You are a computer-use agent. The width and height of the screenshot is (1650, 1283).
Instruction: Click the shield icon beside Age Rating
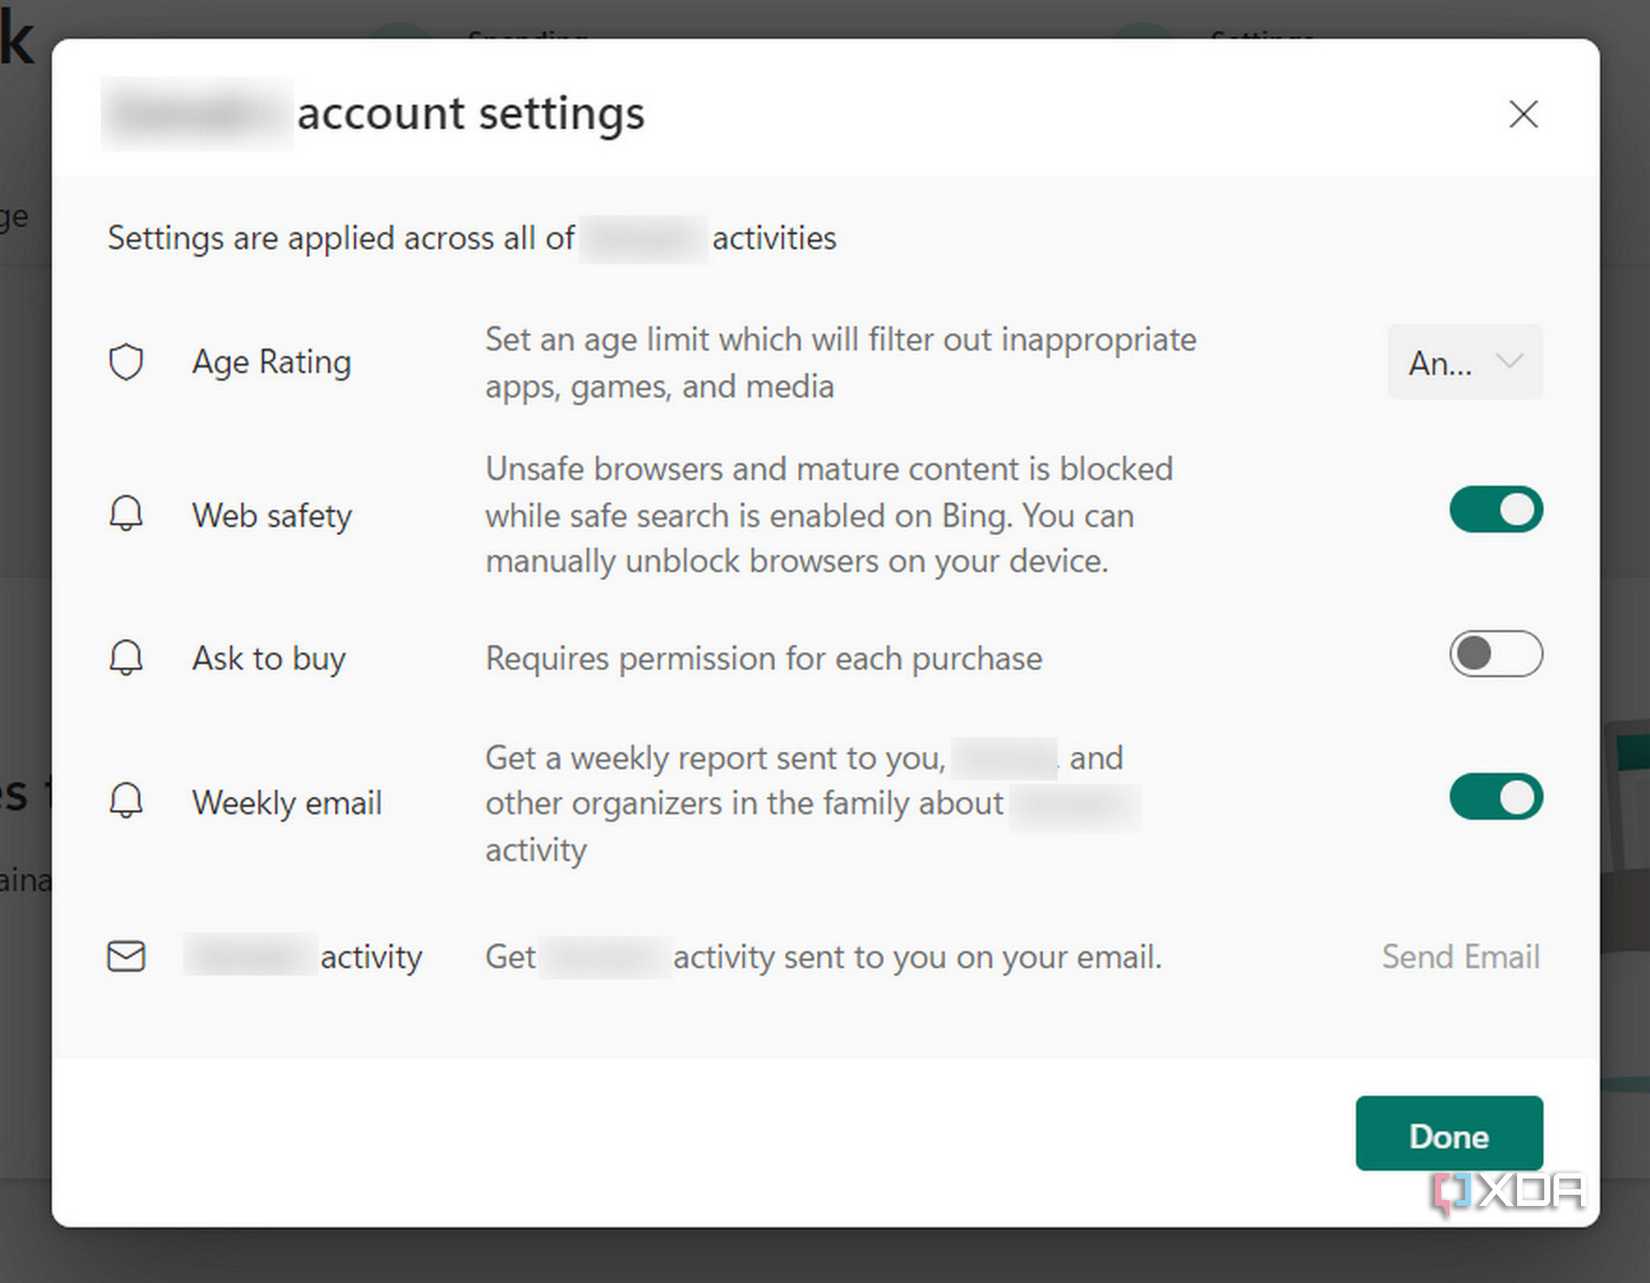126,362
